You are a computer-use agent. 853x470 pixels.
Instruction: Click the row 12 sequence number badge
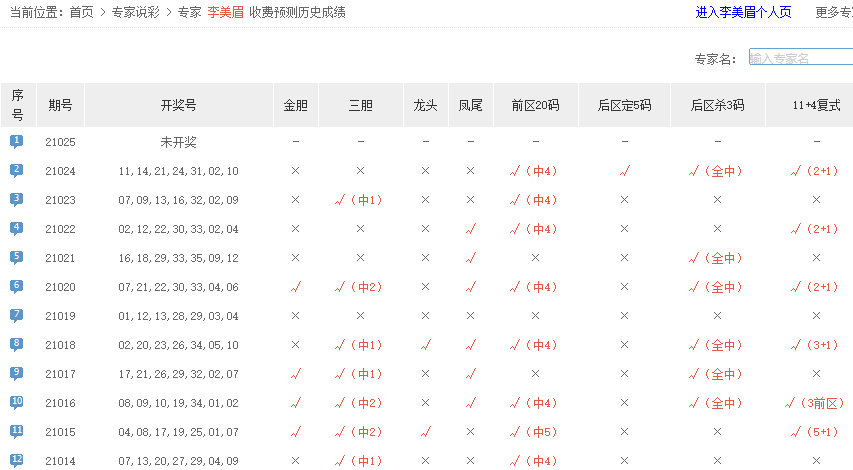pyautogui.click(x=17, y=460)
